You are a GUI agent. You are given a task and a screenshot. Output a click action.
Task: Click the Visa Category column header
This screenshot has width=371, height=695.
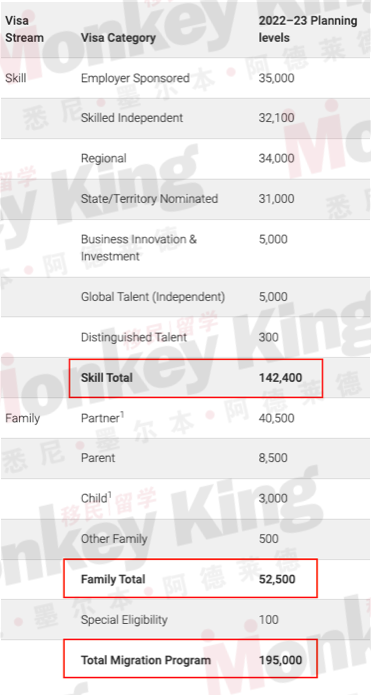pos(118,38)
